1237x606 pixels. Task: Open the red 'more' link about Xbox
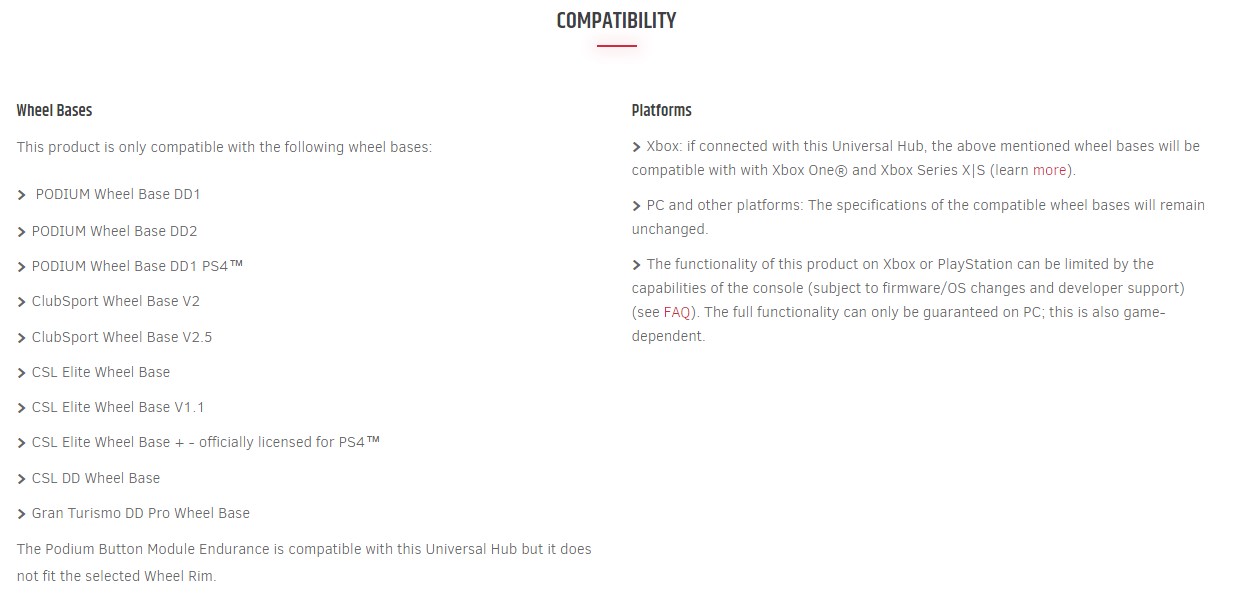coord(1049,170)
